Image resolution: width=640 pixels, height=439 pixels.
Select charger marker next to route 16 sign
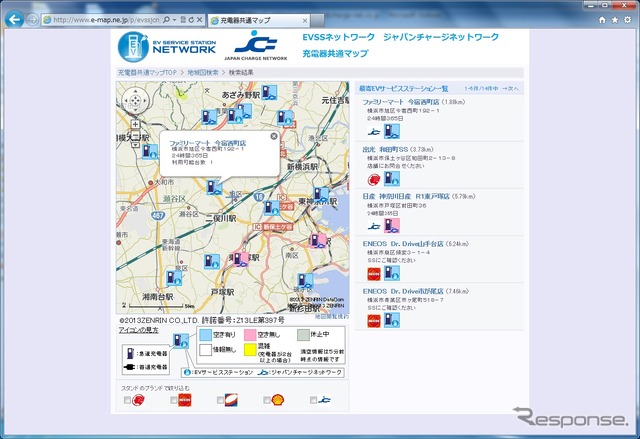click(272, 208)
